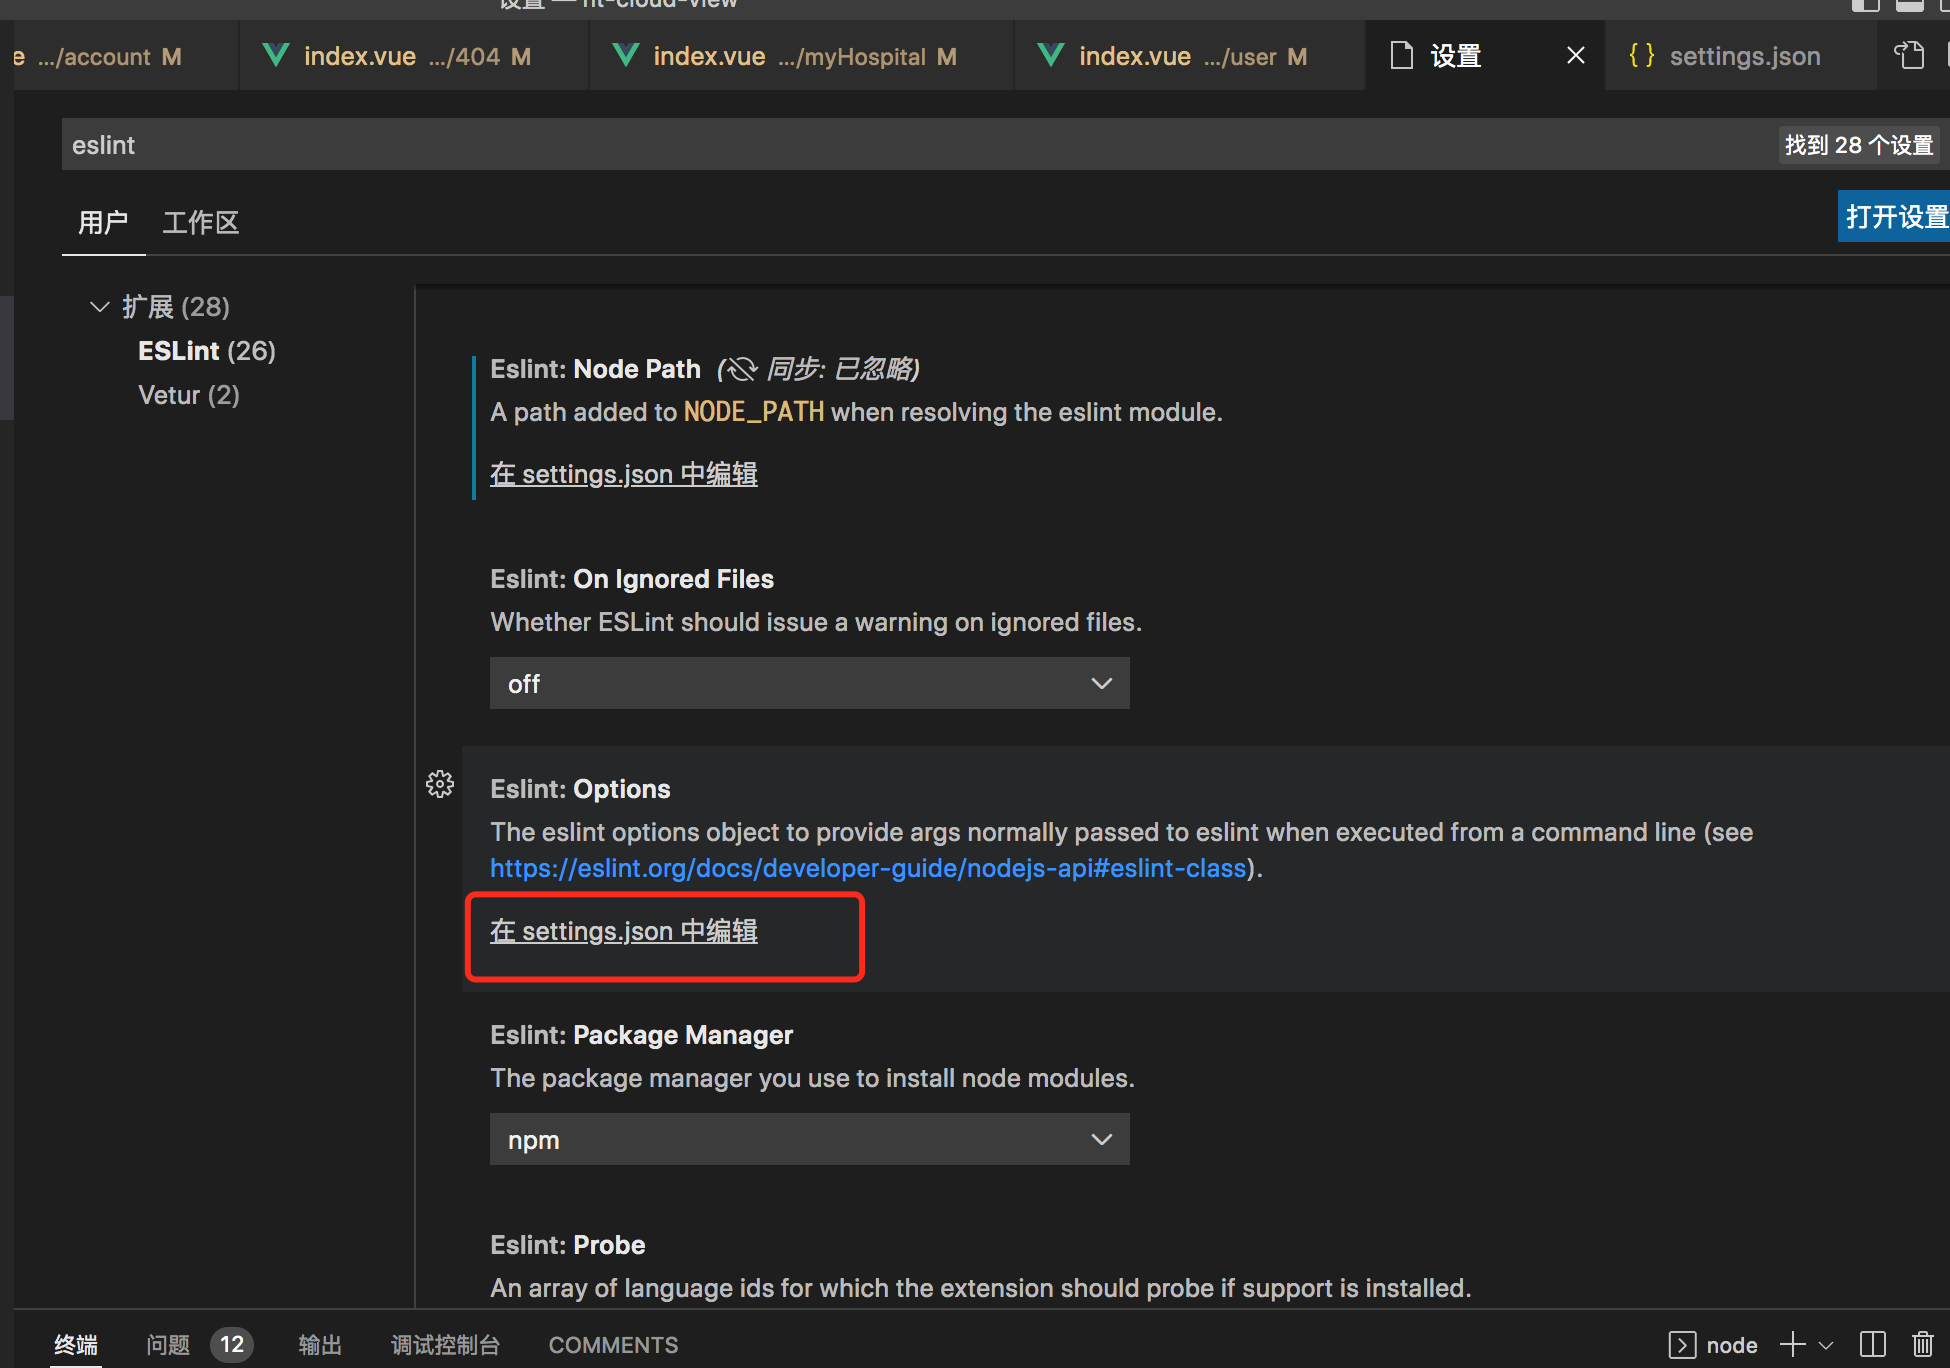The image size is (1950, 1368).
Task: Click the sync-ignored icon next to Eslint: Node Path
Action: coord(740,369)
